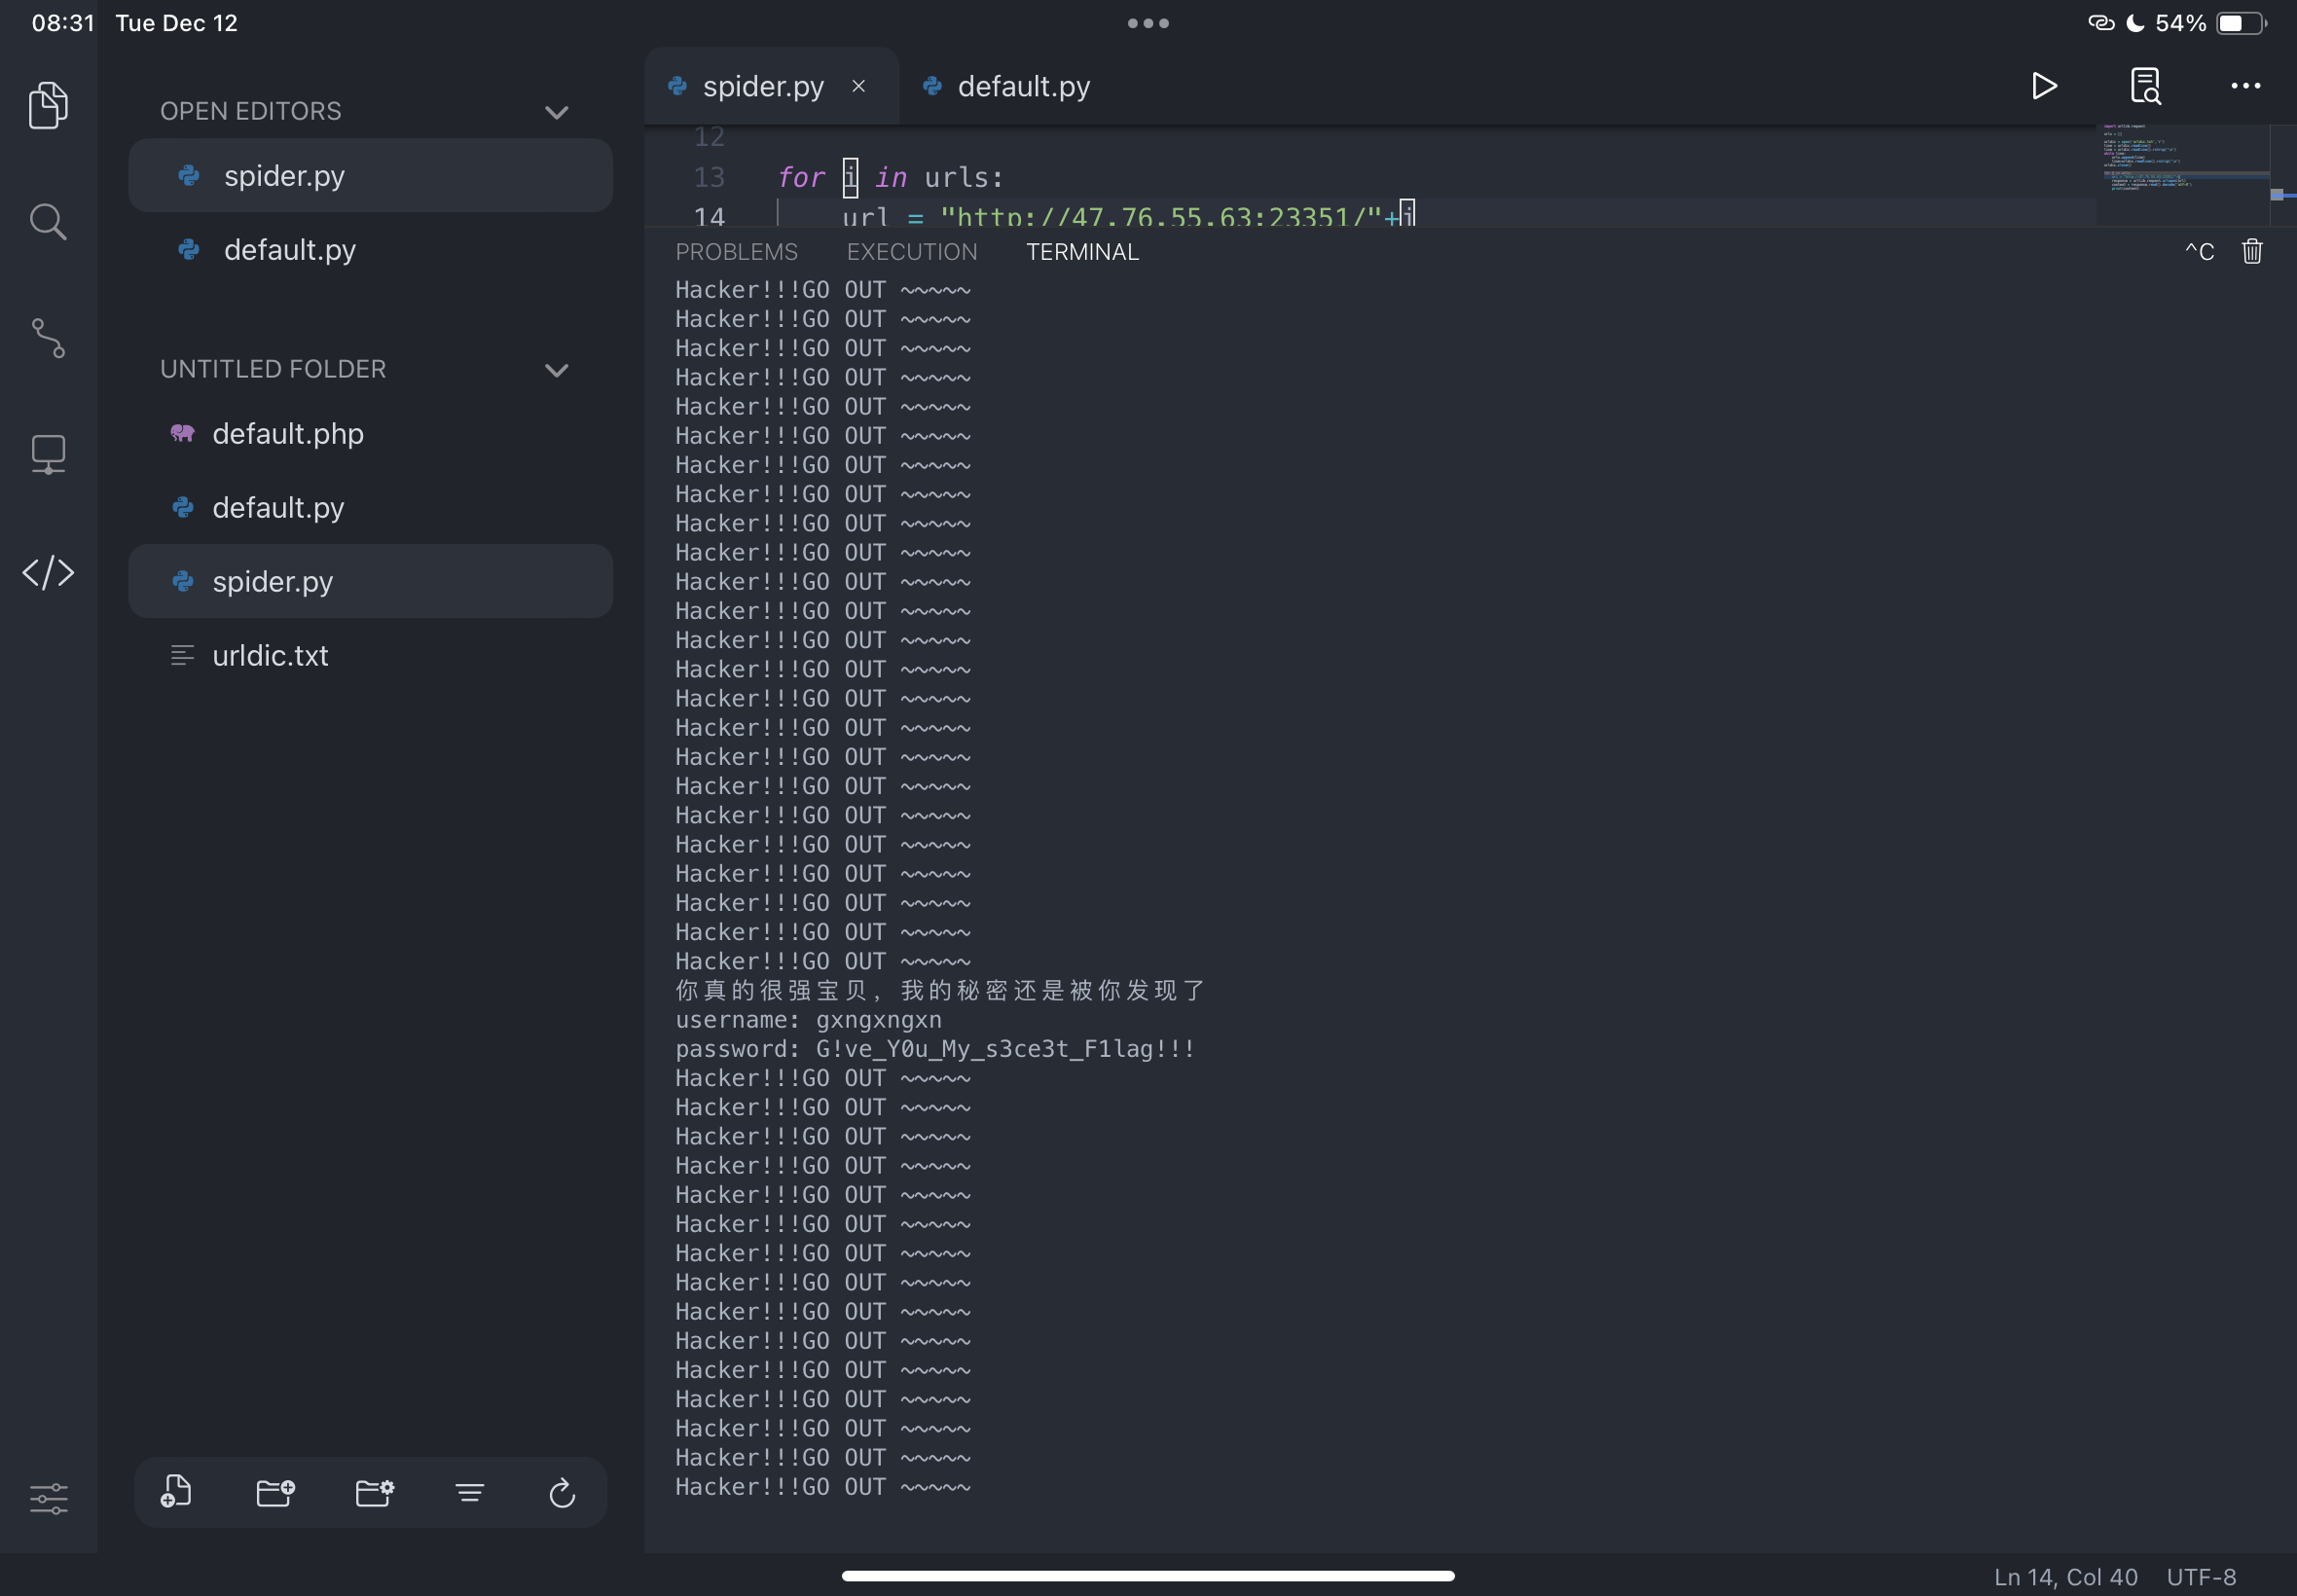Select spider.py in Untitled Folder

pos(370,582)
